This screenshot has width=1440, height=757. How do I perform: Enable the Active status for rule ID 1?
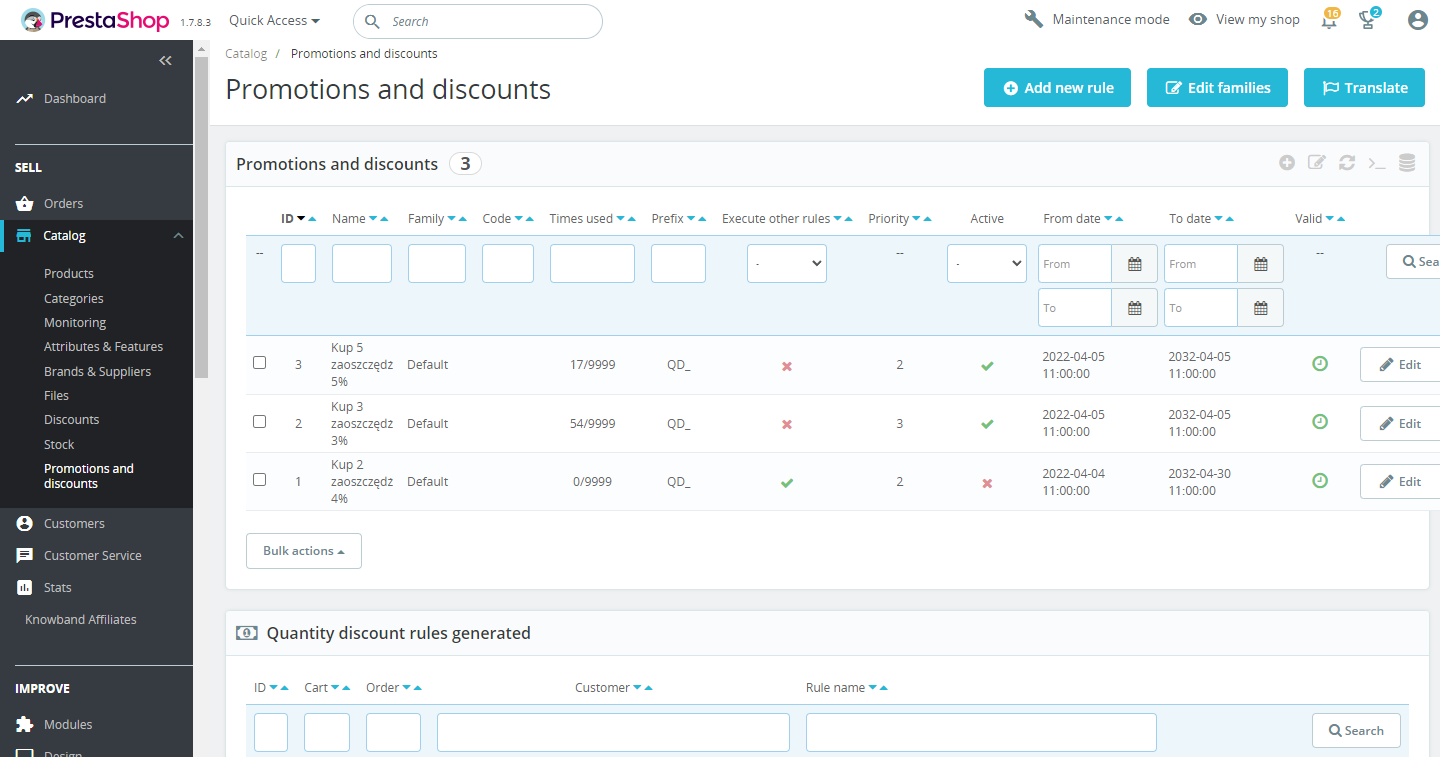click(987, 483)
